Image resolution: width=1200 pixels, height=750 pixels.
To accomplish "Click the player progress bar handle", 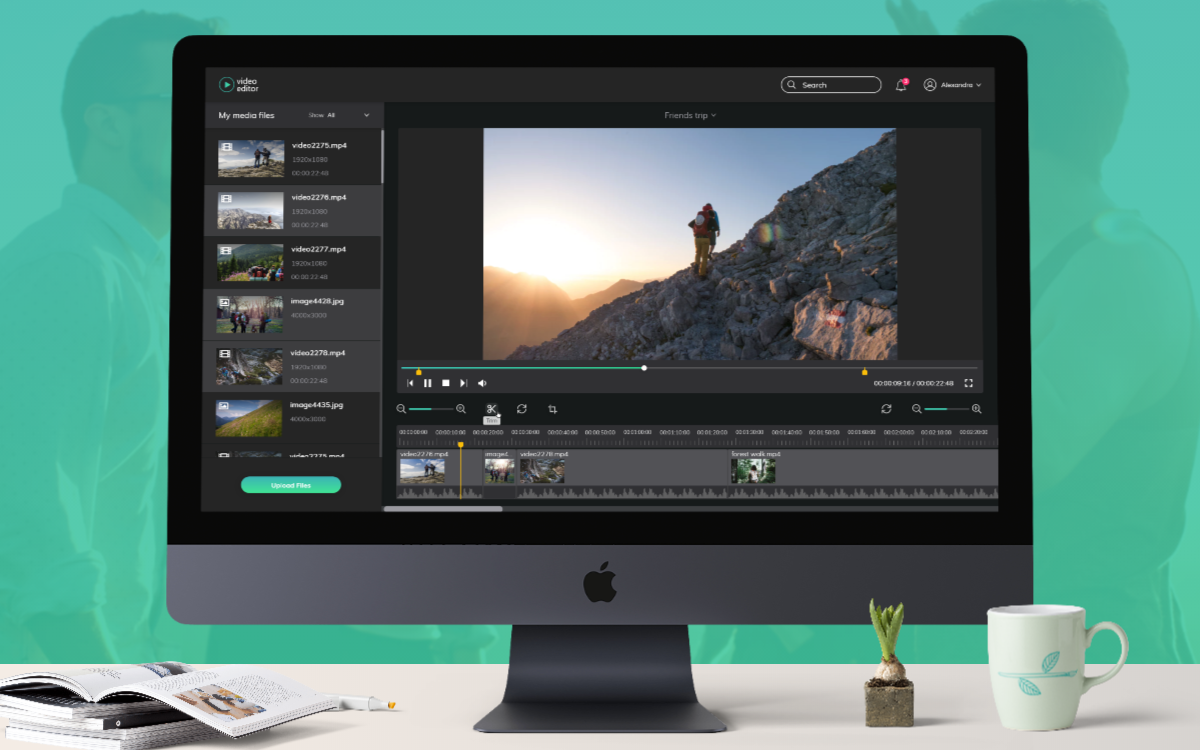I will tap(644, 368).
